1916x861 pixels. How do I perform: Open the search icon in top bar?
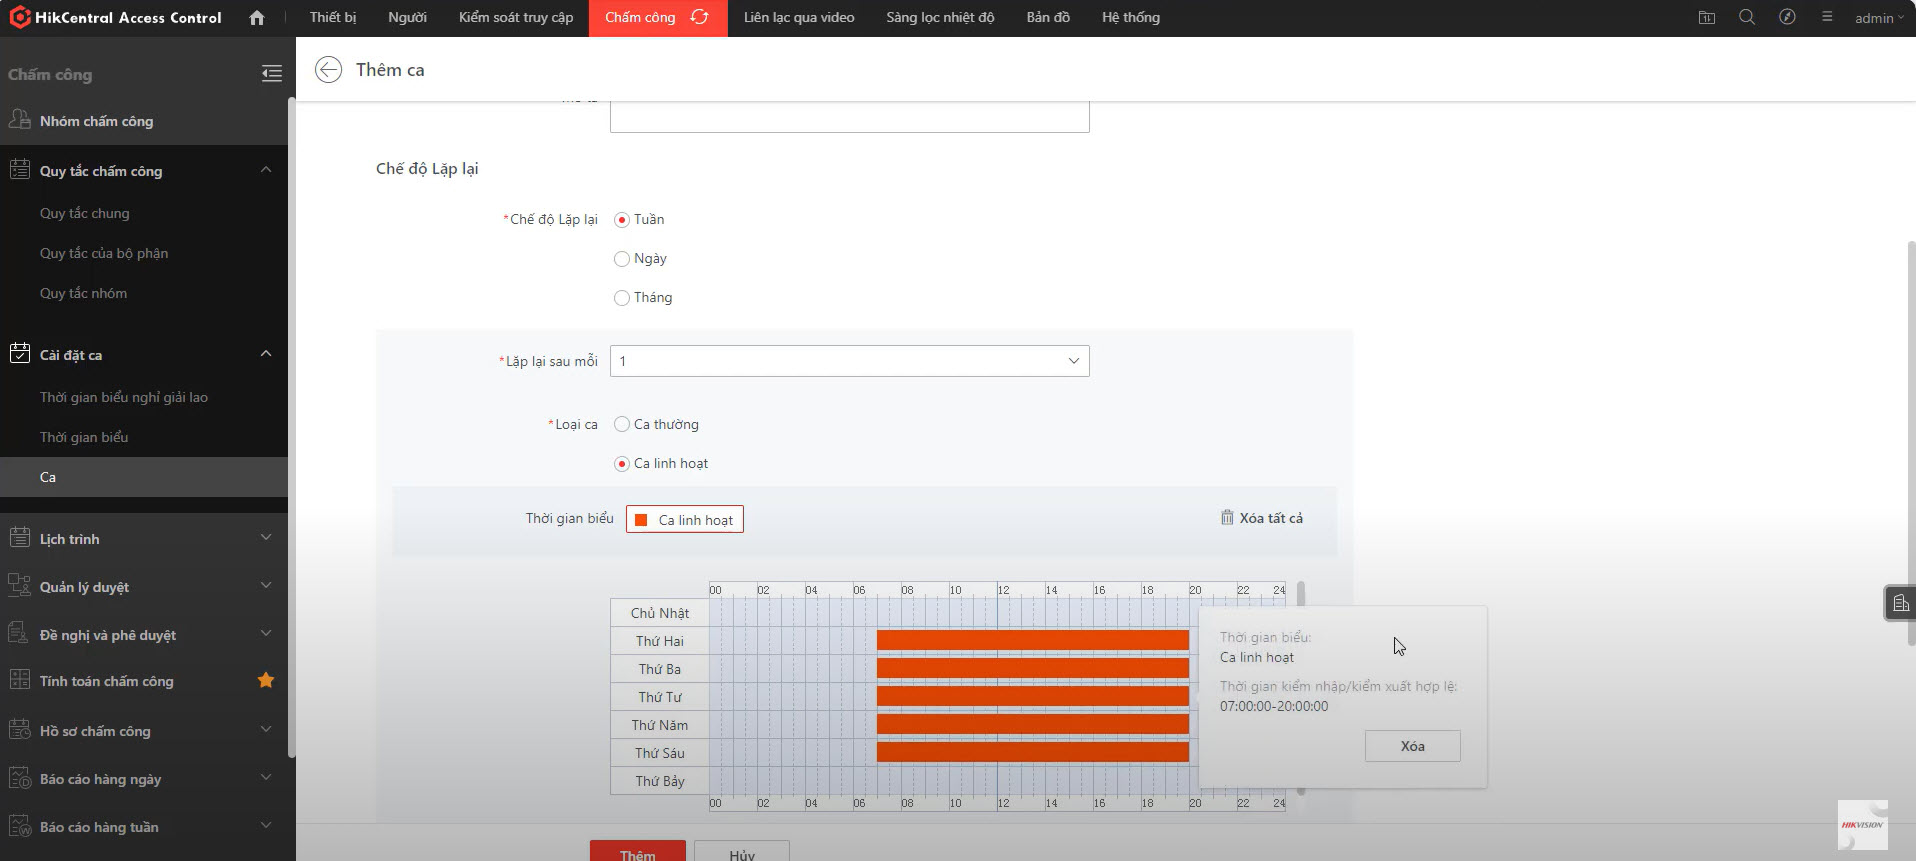click(x=1747, y=18)
